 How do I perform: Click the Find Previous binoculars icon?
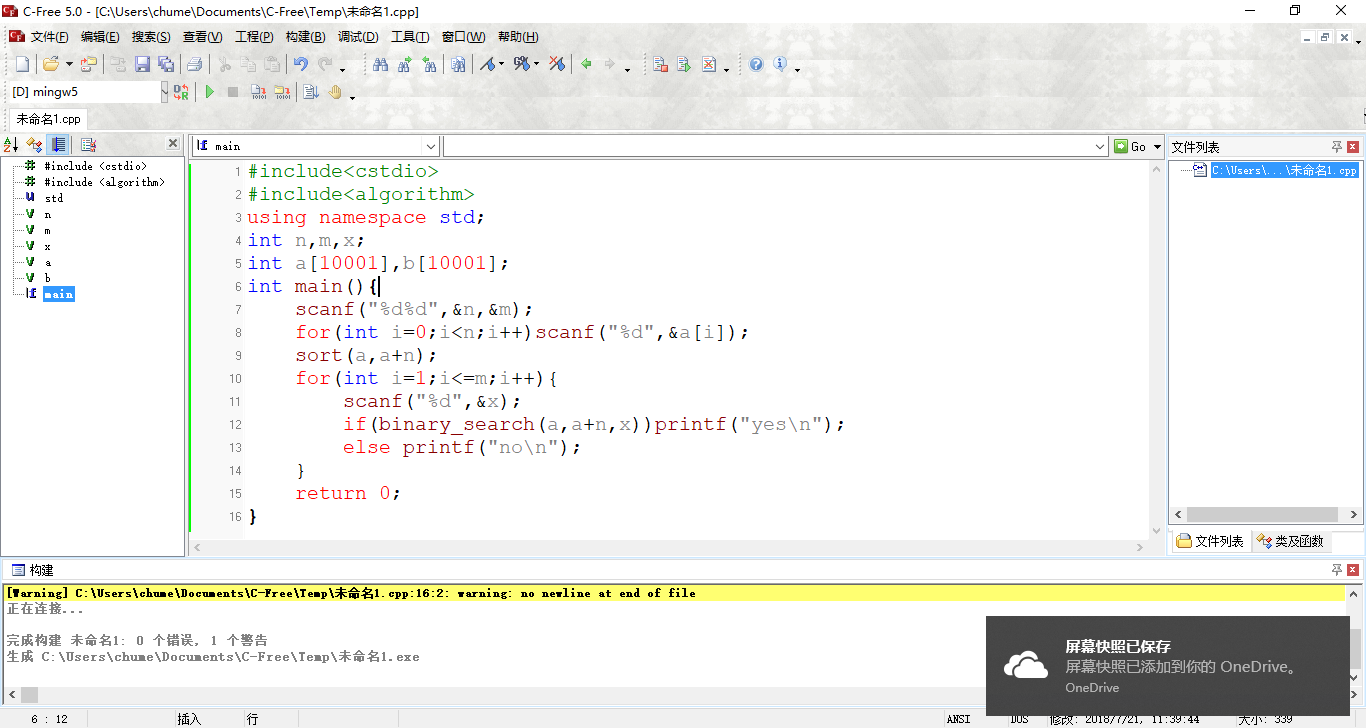(x=429, y=64)
